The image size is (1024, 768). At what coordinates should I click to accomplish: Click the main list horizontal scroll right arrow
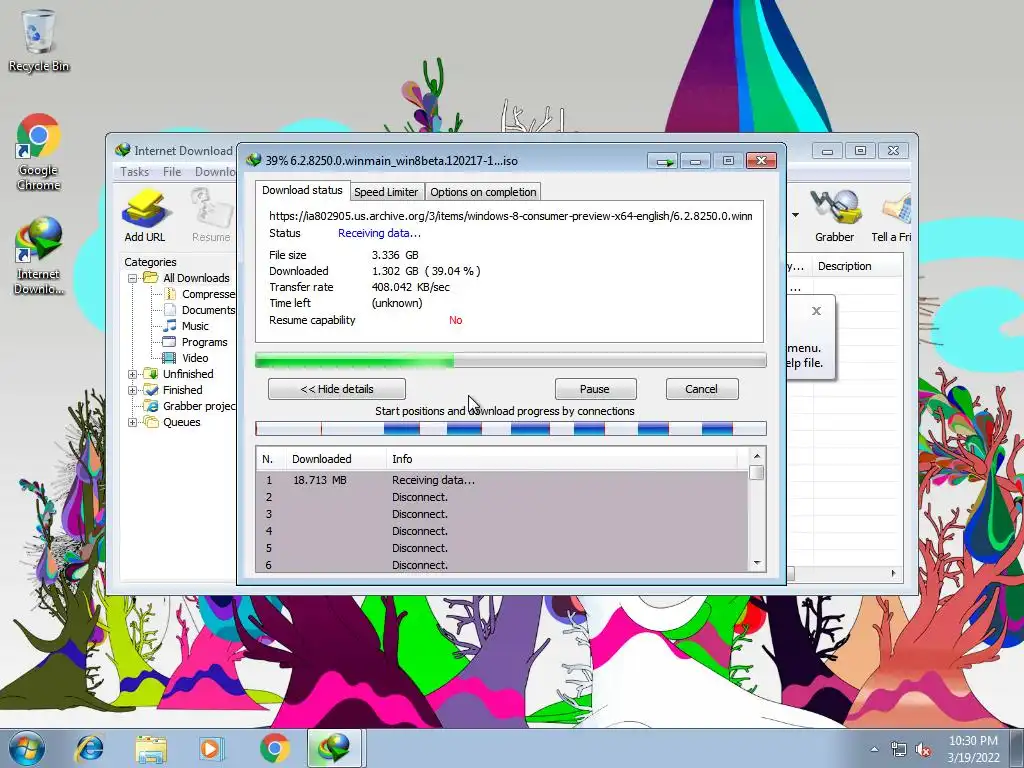click(893, 573)
